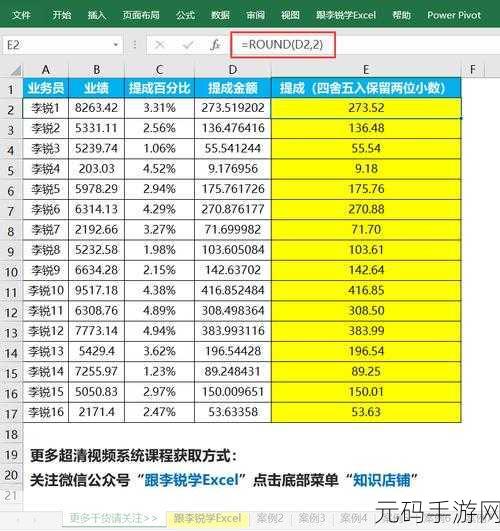
Task: Cancel the formula entry with the X icon
Action: (x=159, y=45)
